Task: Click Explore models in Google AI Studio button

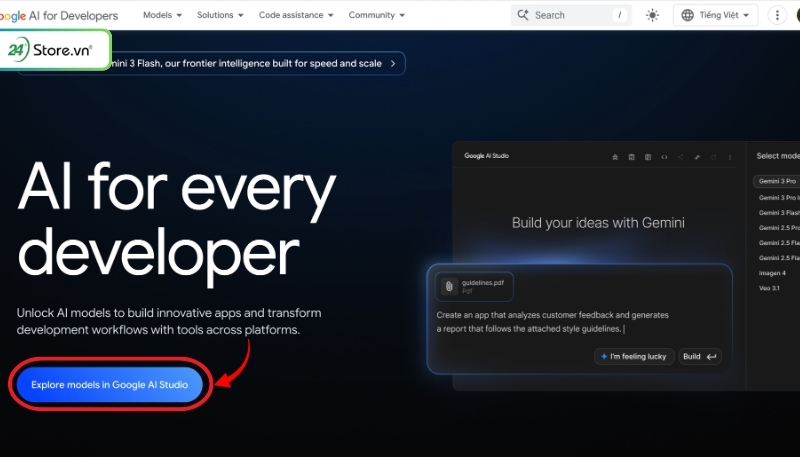Action: point(110,385)
